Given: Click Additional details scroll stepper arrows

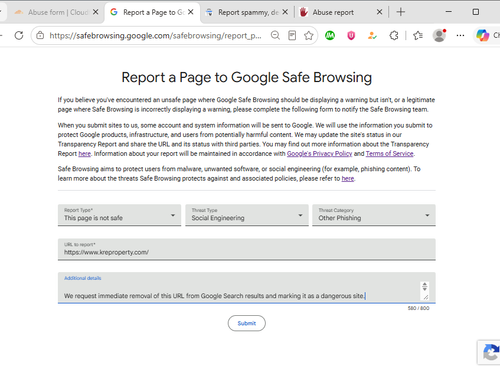Looking at the screenshot, I should coord(424,286).
